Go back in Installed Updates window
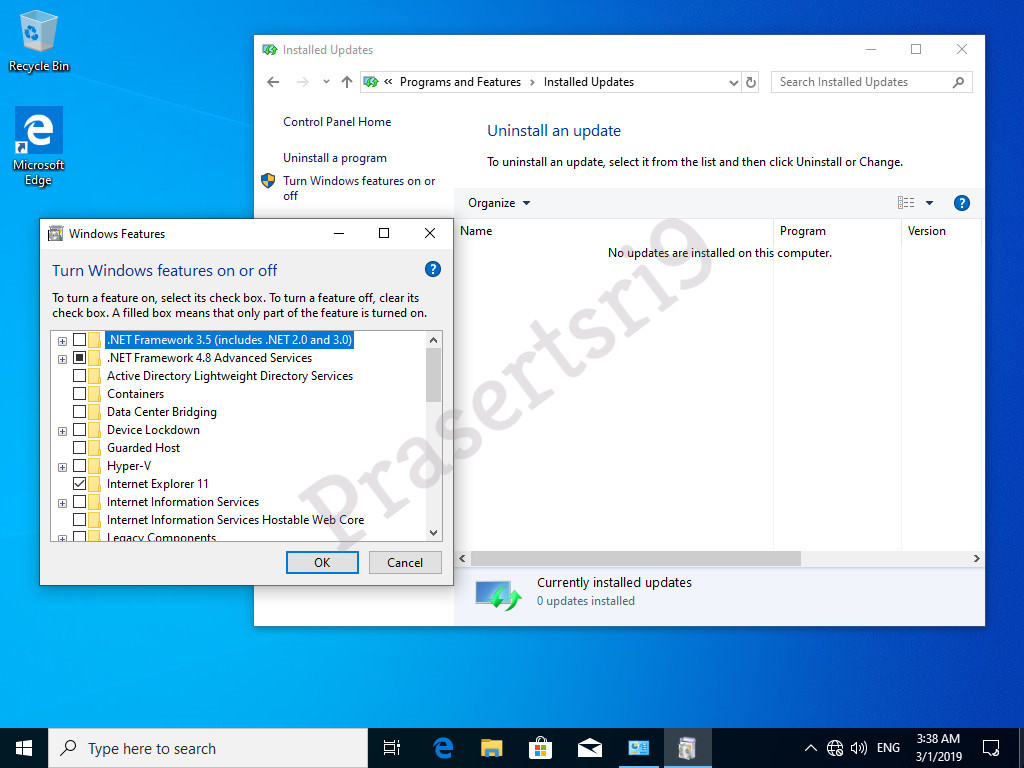 point(274,82)
